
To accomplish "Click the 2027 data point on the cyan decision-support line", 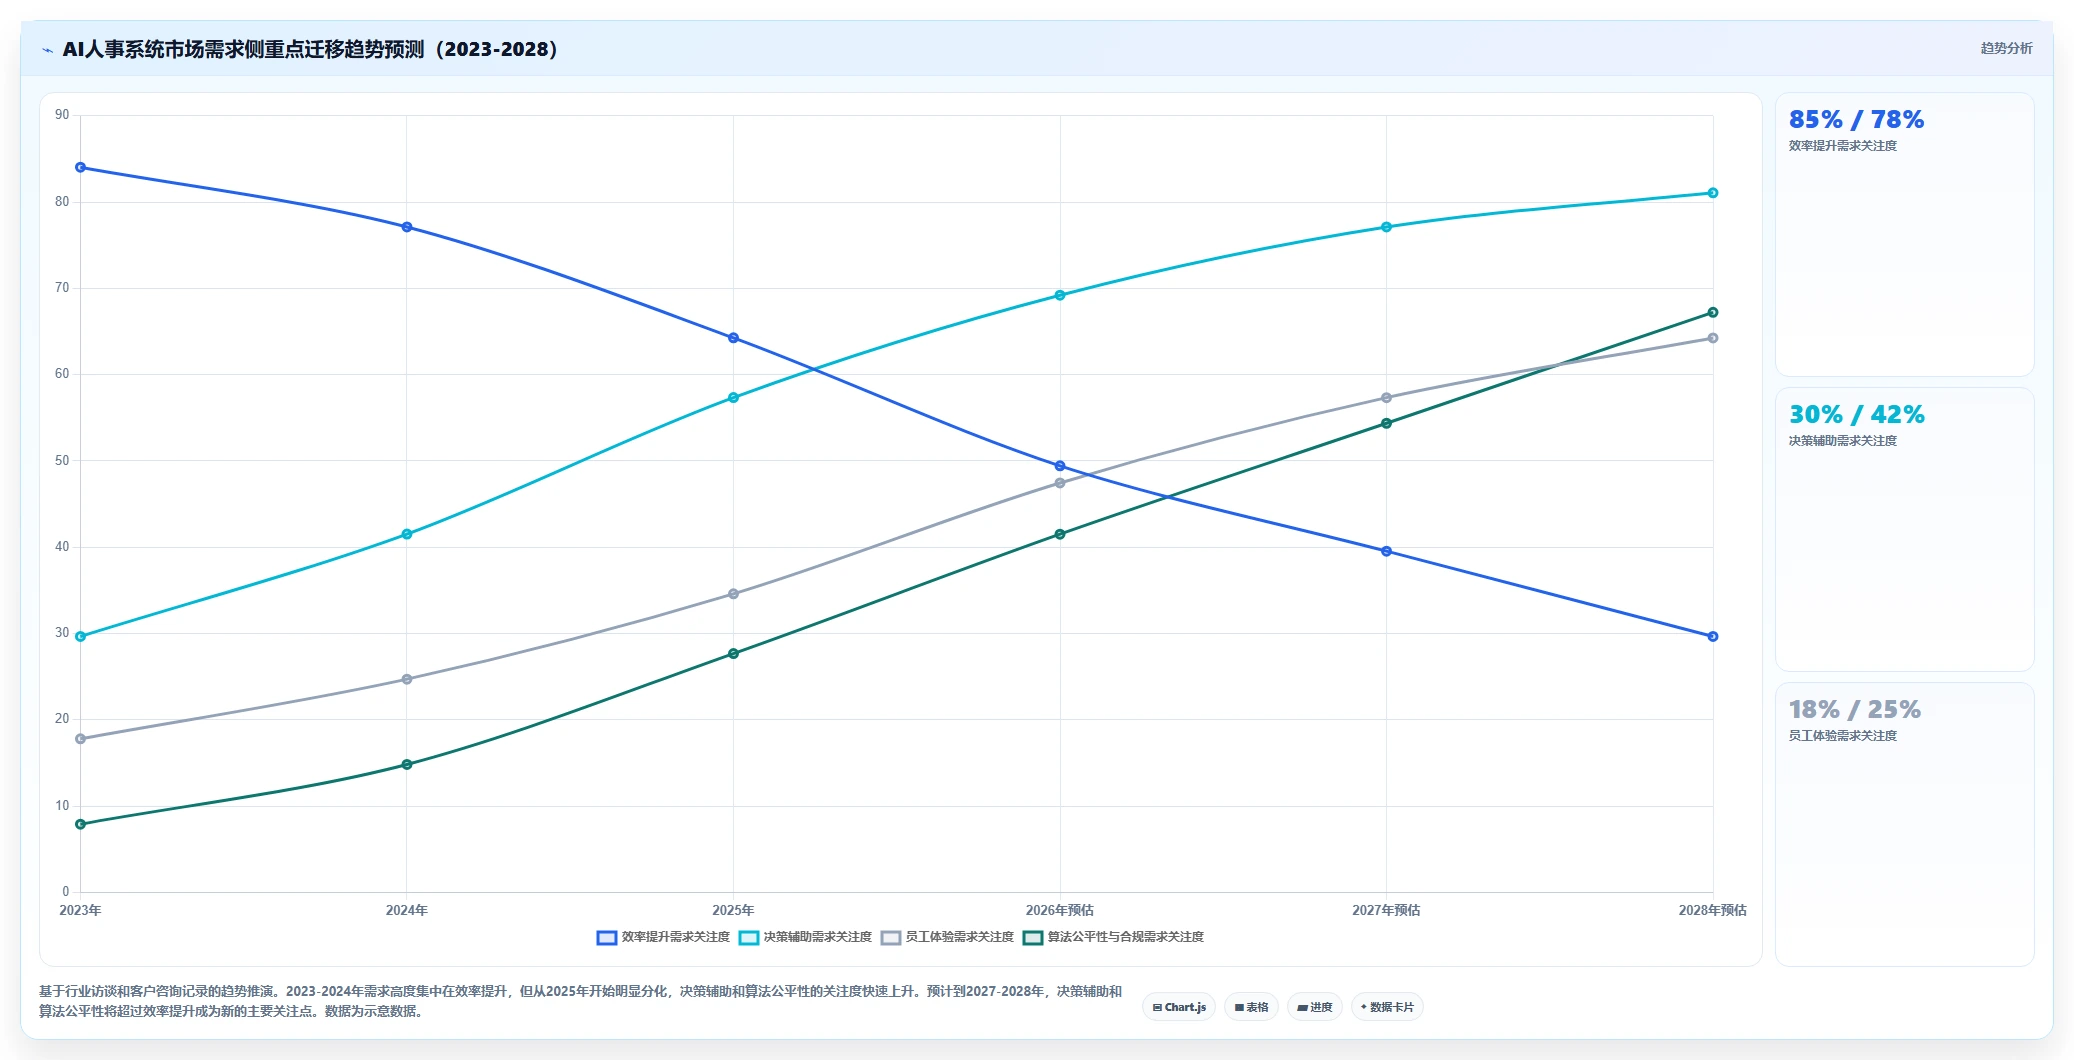I will coord(1386,227).
